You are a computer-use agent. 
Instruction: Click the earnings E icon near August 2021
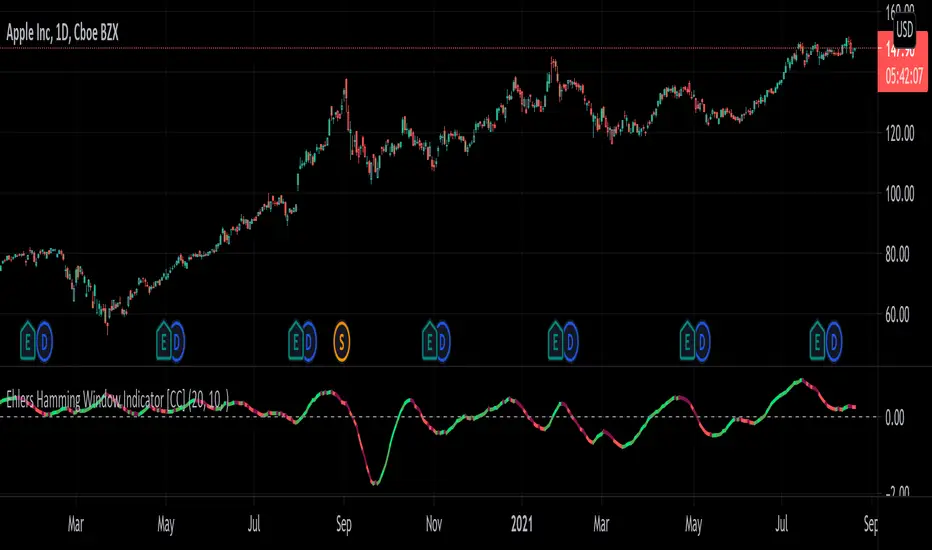click(x=817, y=341)
